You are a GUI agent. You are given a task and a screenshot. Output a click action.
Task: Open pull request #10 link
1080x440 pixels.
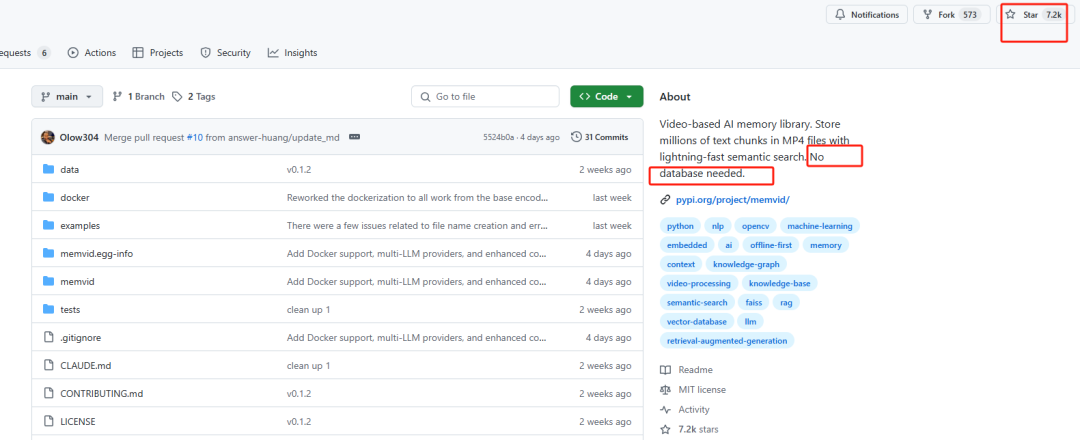coord(195,137)
